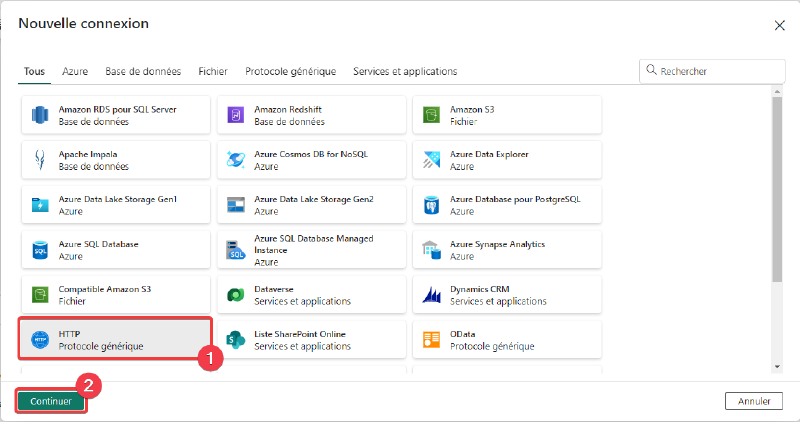The height and width of the screenshot is (422, 800).
Task: Click the Amazon Redshift connector icon
Action: pos(236,115)
